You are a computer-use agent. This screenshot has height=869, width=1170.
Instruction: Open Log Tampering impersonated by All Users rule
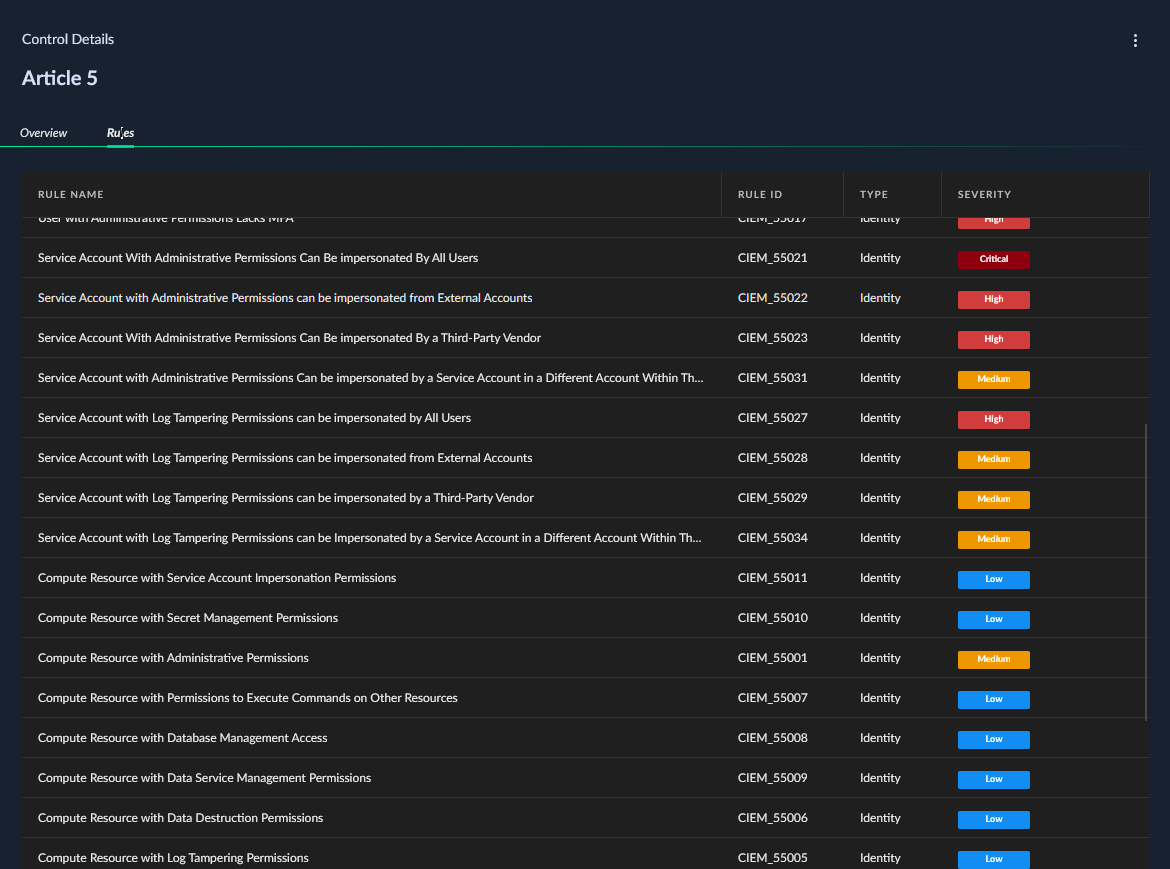(254, 418)
